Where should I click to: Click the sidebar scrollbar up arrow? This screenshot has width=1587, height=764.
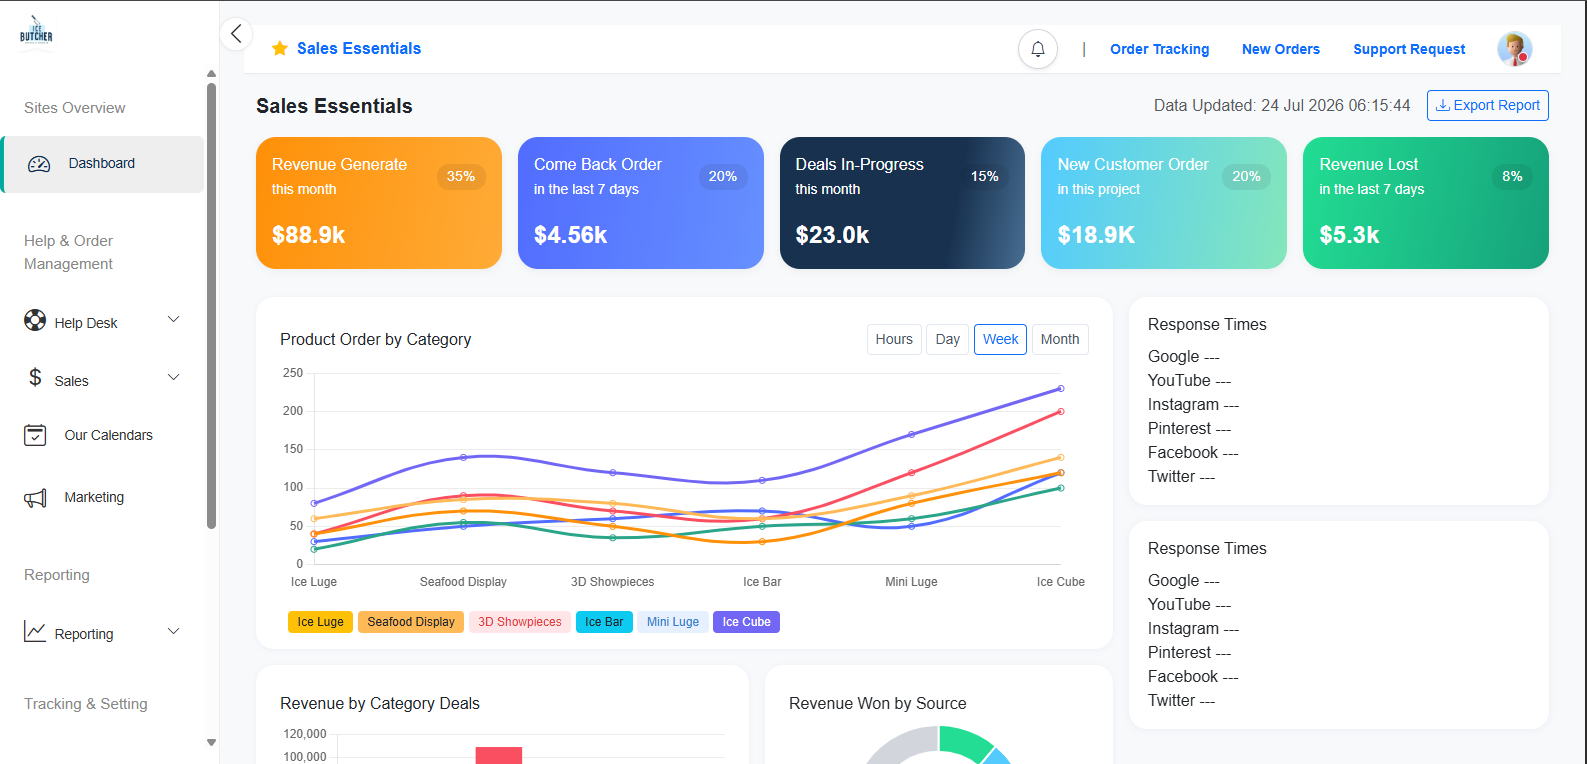(211, 74)
